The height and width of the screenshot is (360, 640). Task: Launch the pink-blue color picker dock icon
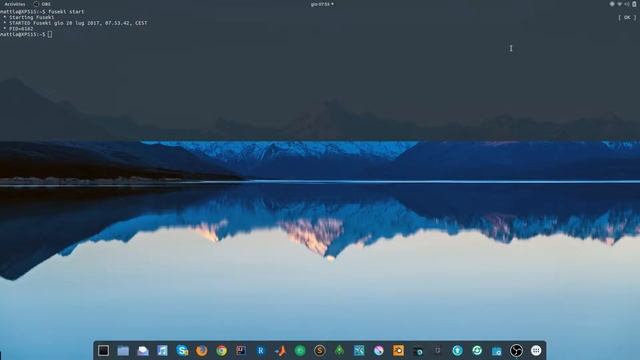pos(379,350)
